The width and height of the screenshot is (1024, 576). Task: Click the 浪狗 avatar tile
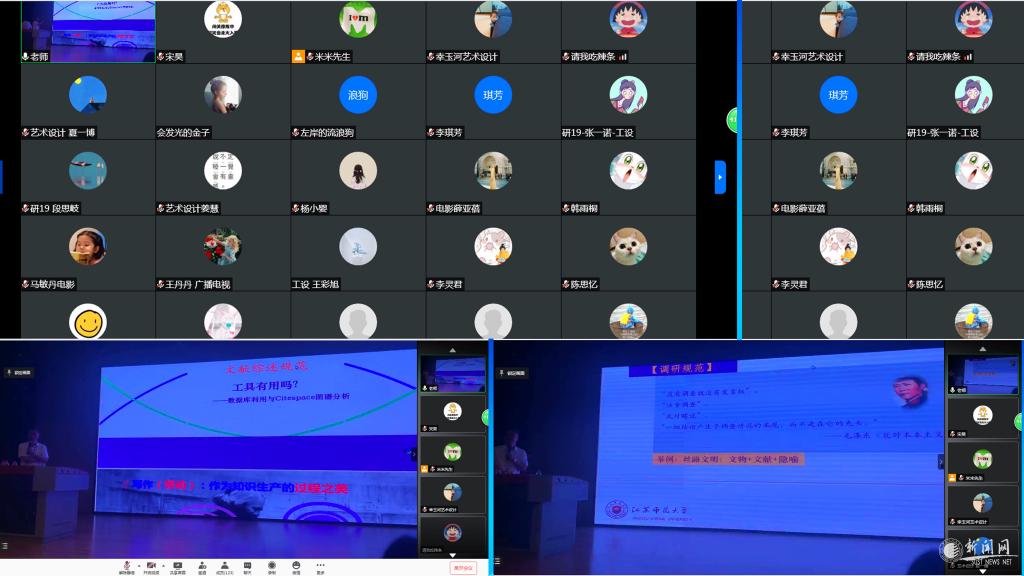[358, 96]
